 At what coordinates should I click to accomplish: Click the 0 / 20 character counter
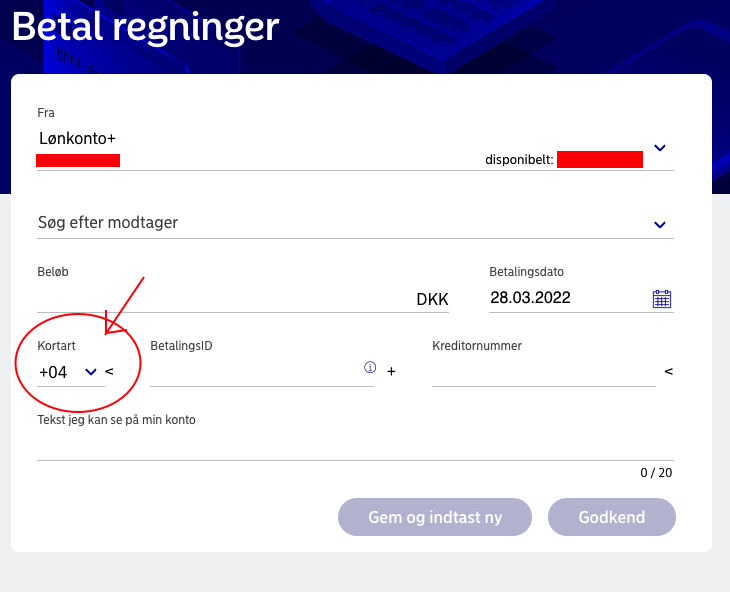[656, 473]
